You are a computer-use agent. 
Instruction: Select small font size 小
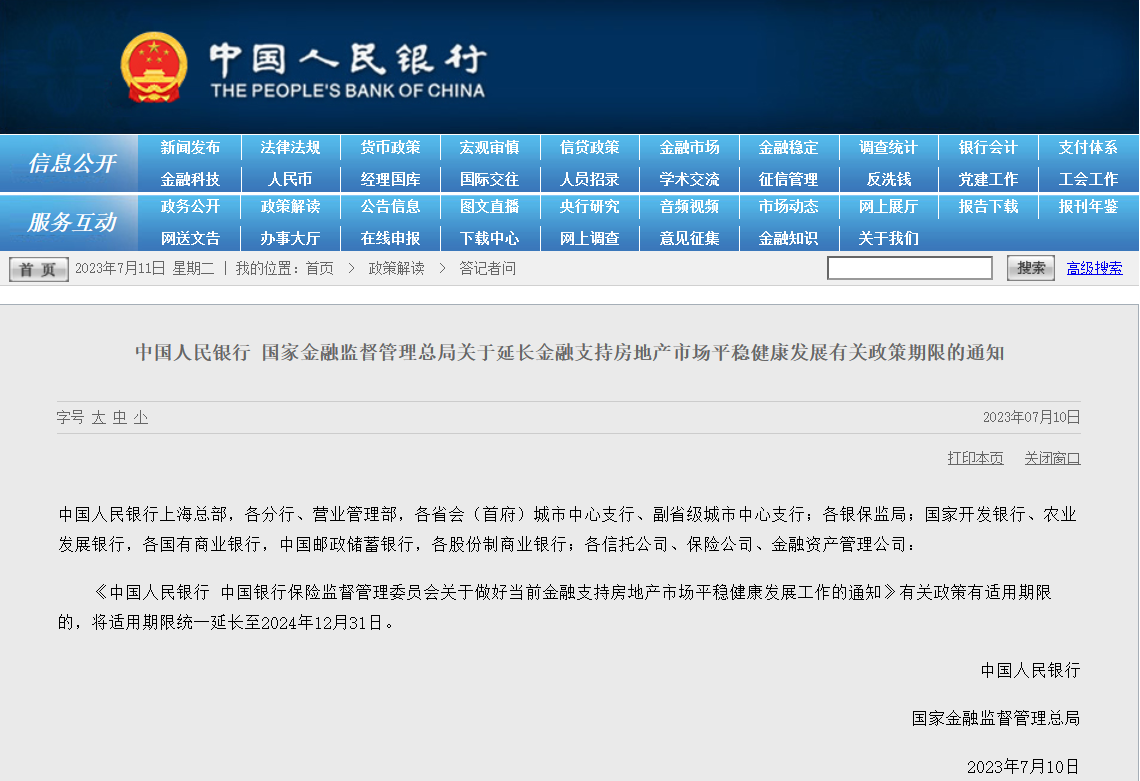[x=141, y=417]
